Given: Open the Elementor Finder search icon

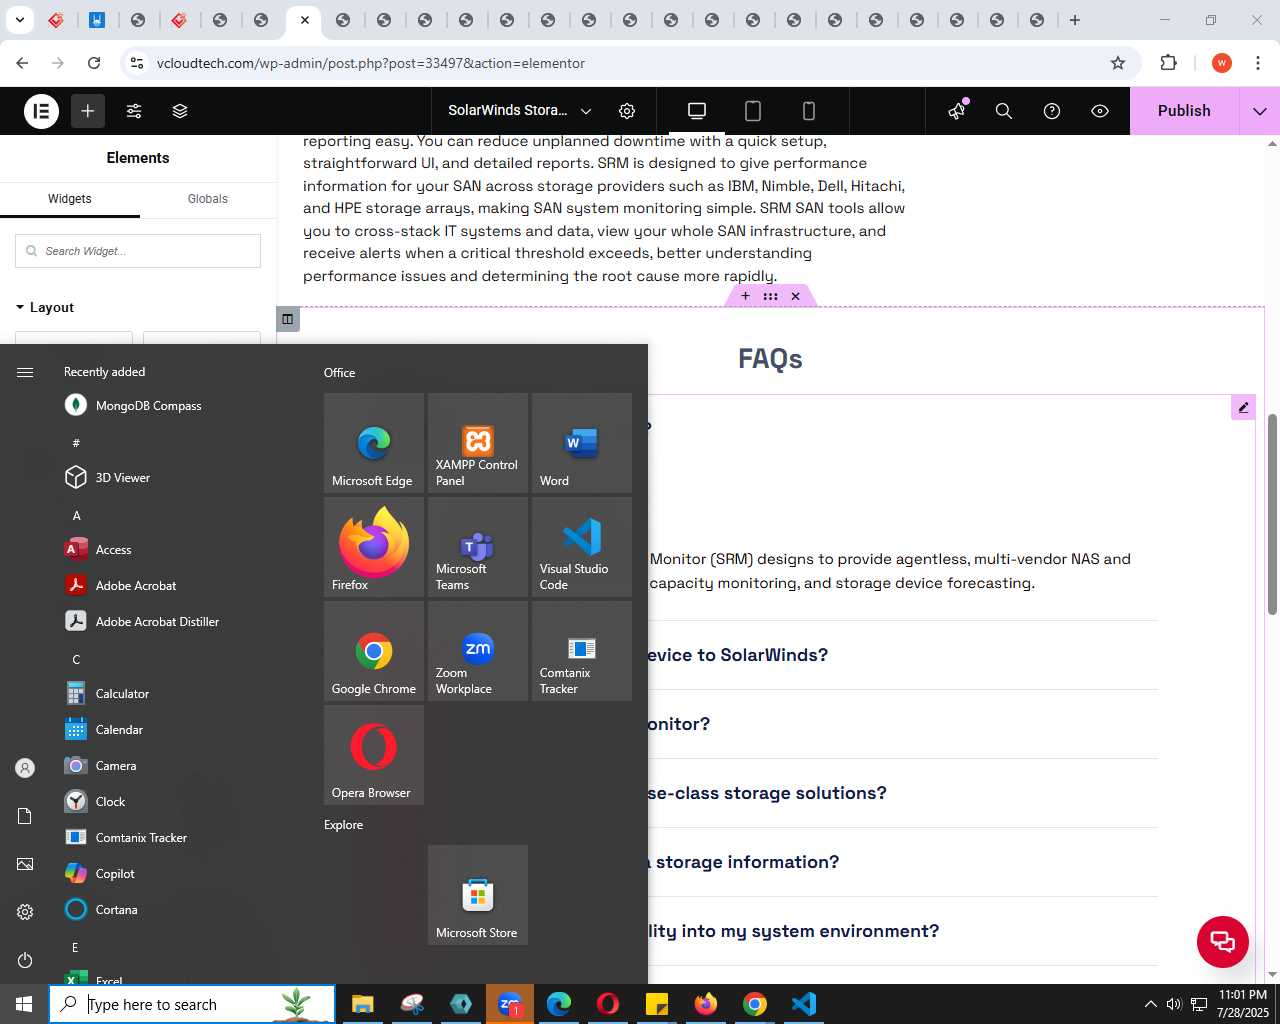Looking at the screenshot, I should click(1004, 111).
